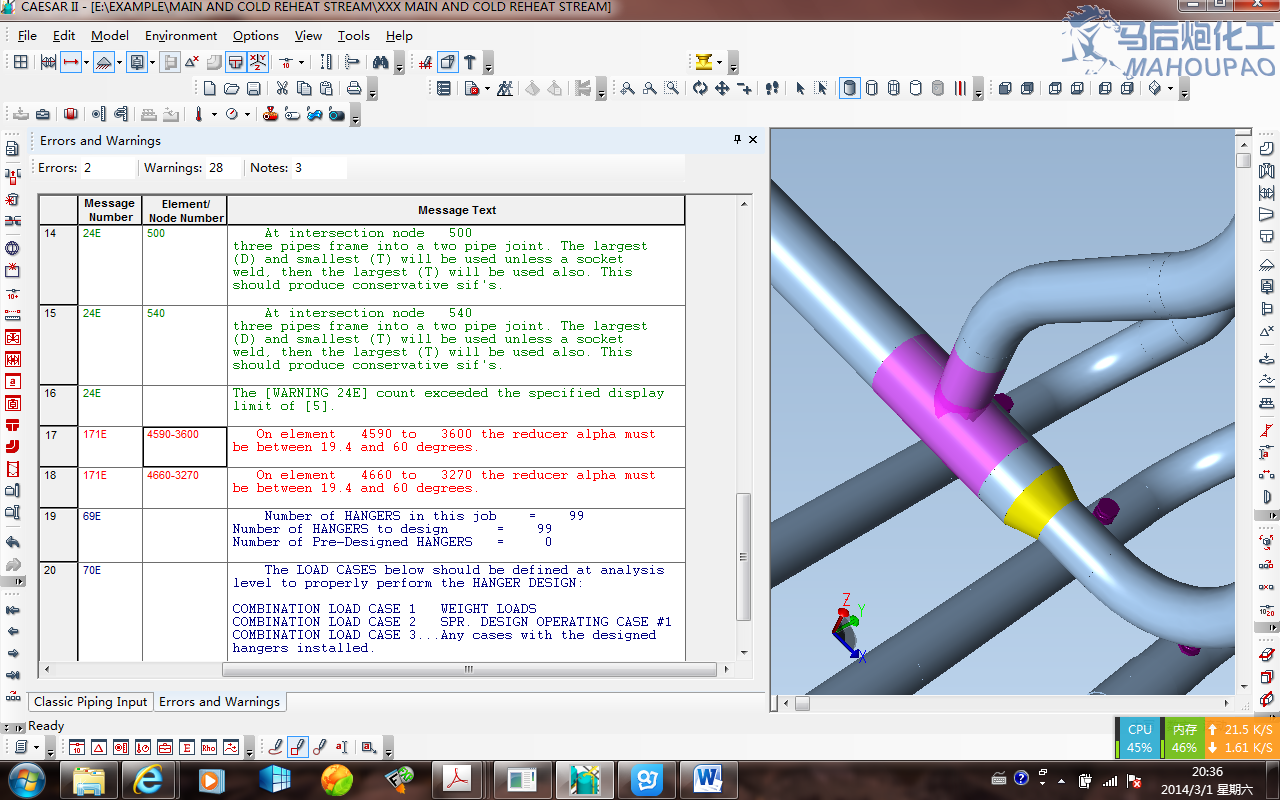The width and height of the screenshot is (1280, 800).
Task: Open dropdown beside the pressure gauge icon
Action: click(248, 114)
